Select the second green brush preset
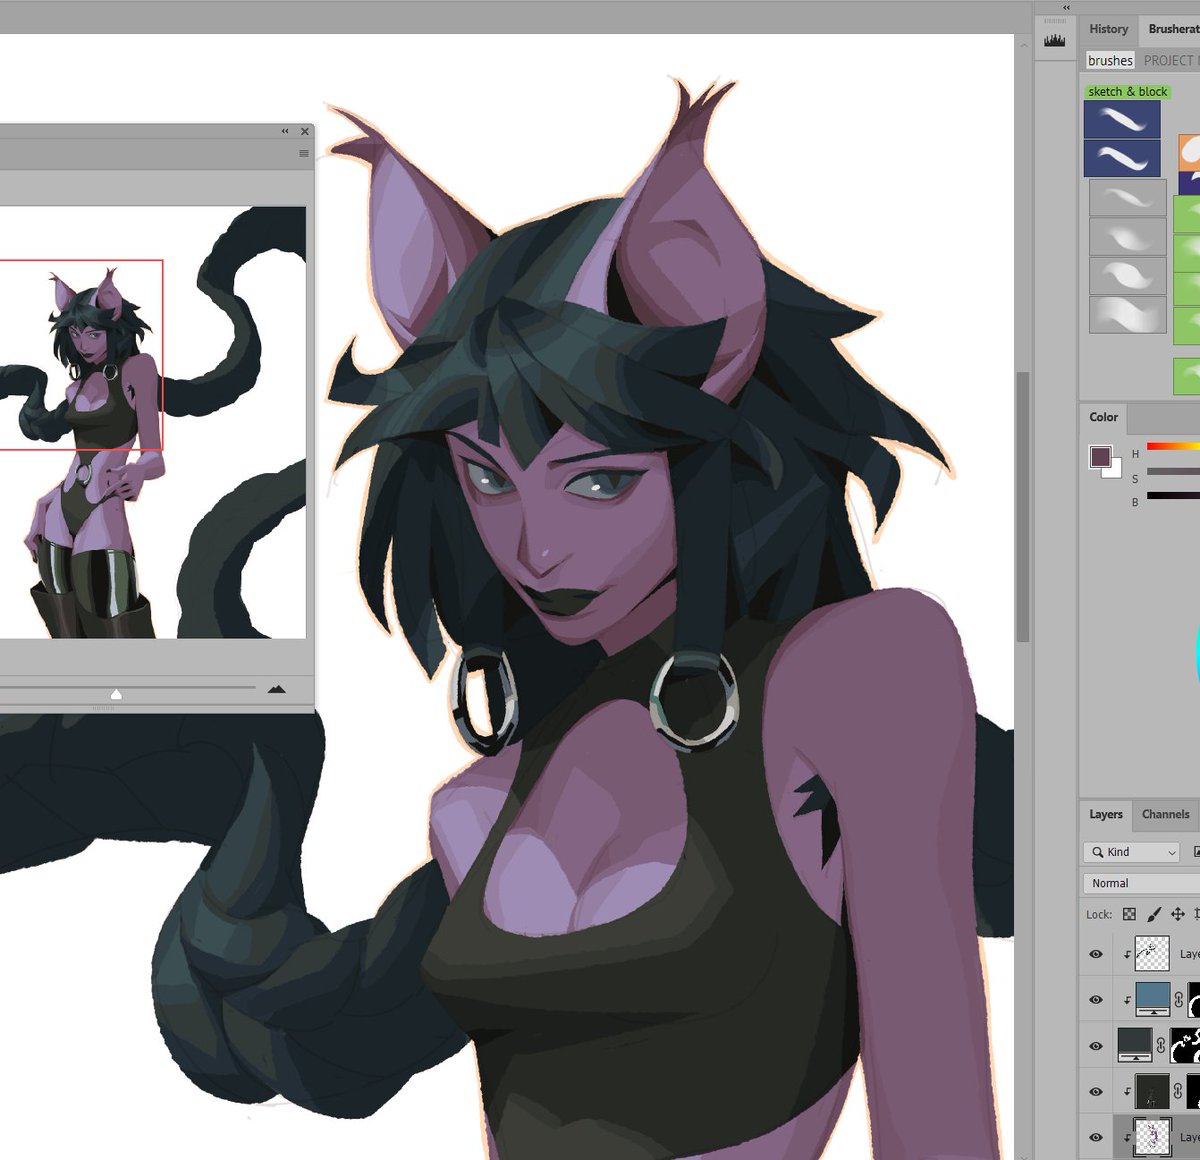This screenshot has height=1160, width=1200. coord(1186,251)
